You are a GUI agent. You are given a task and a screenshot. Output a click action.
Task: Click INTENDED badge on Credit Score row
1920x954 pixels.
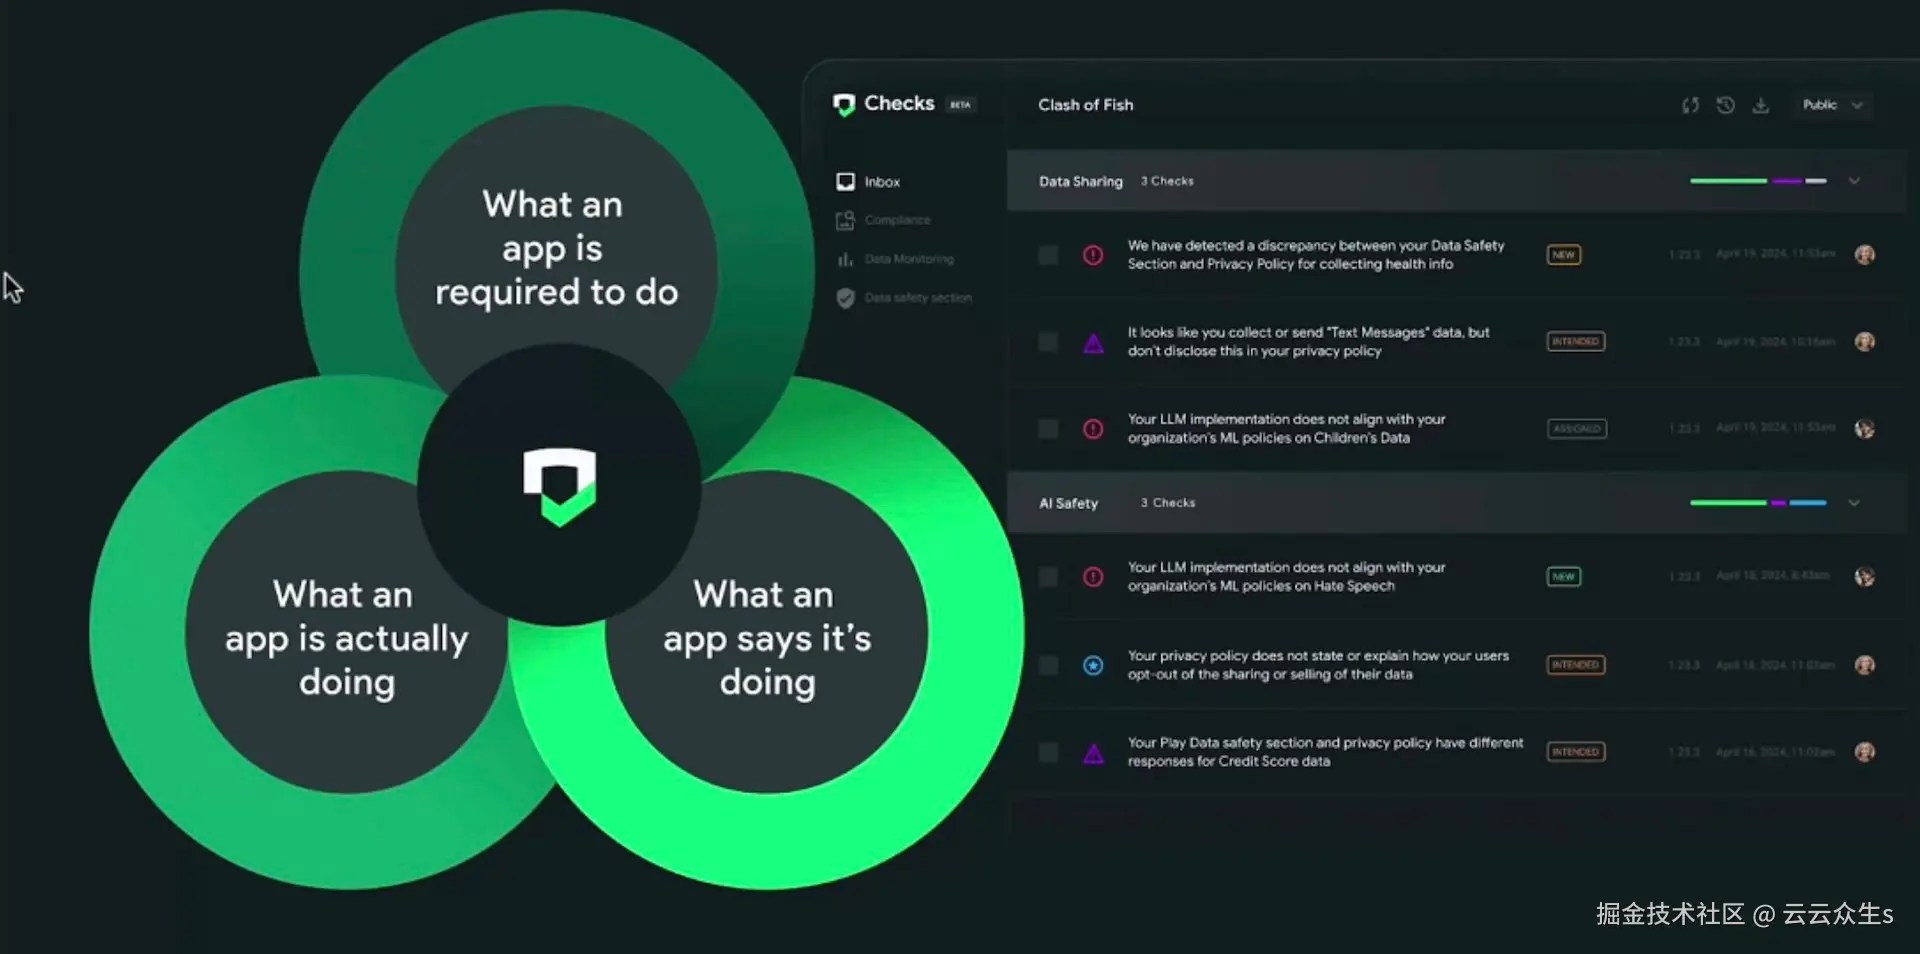click(1576, 752)
